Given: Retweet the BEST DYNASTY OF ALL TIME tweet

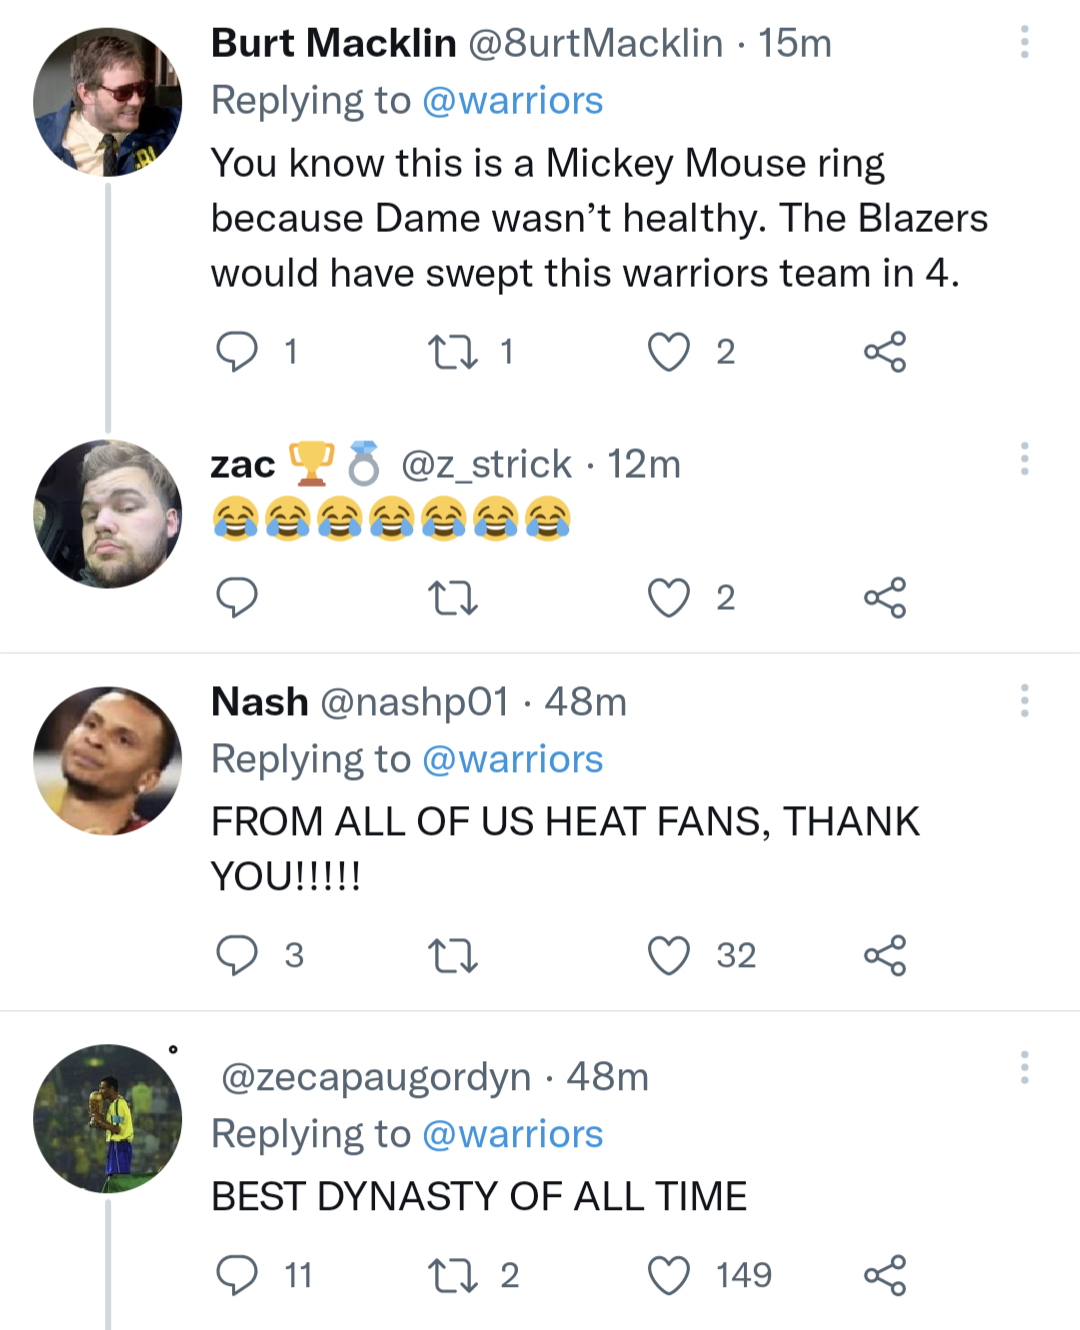Looking at the screenshot, I should click(x=452, y=1276).
